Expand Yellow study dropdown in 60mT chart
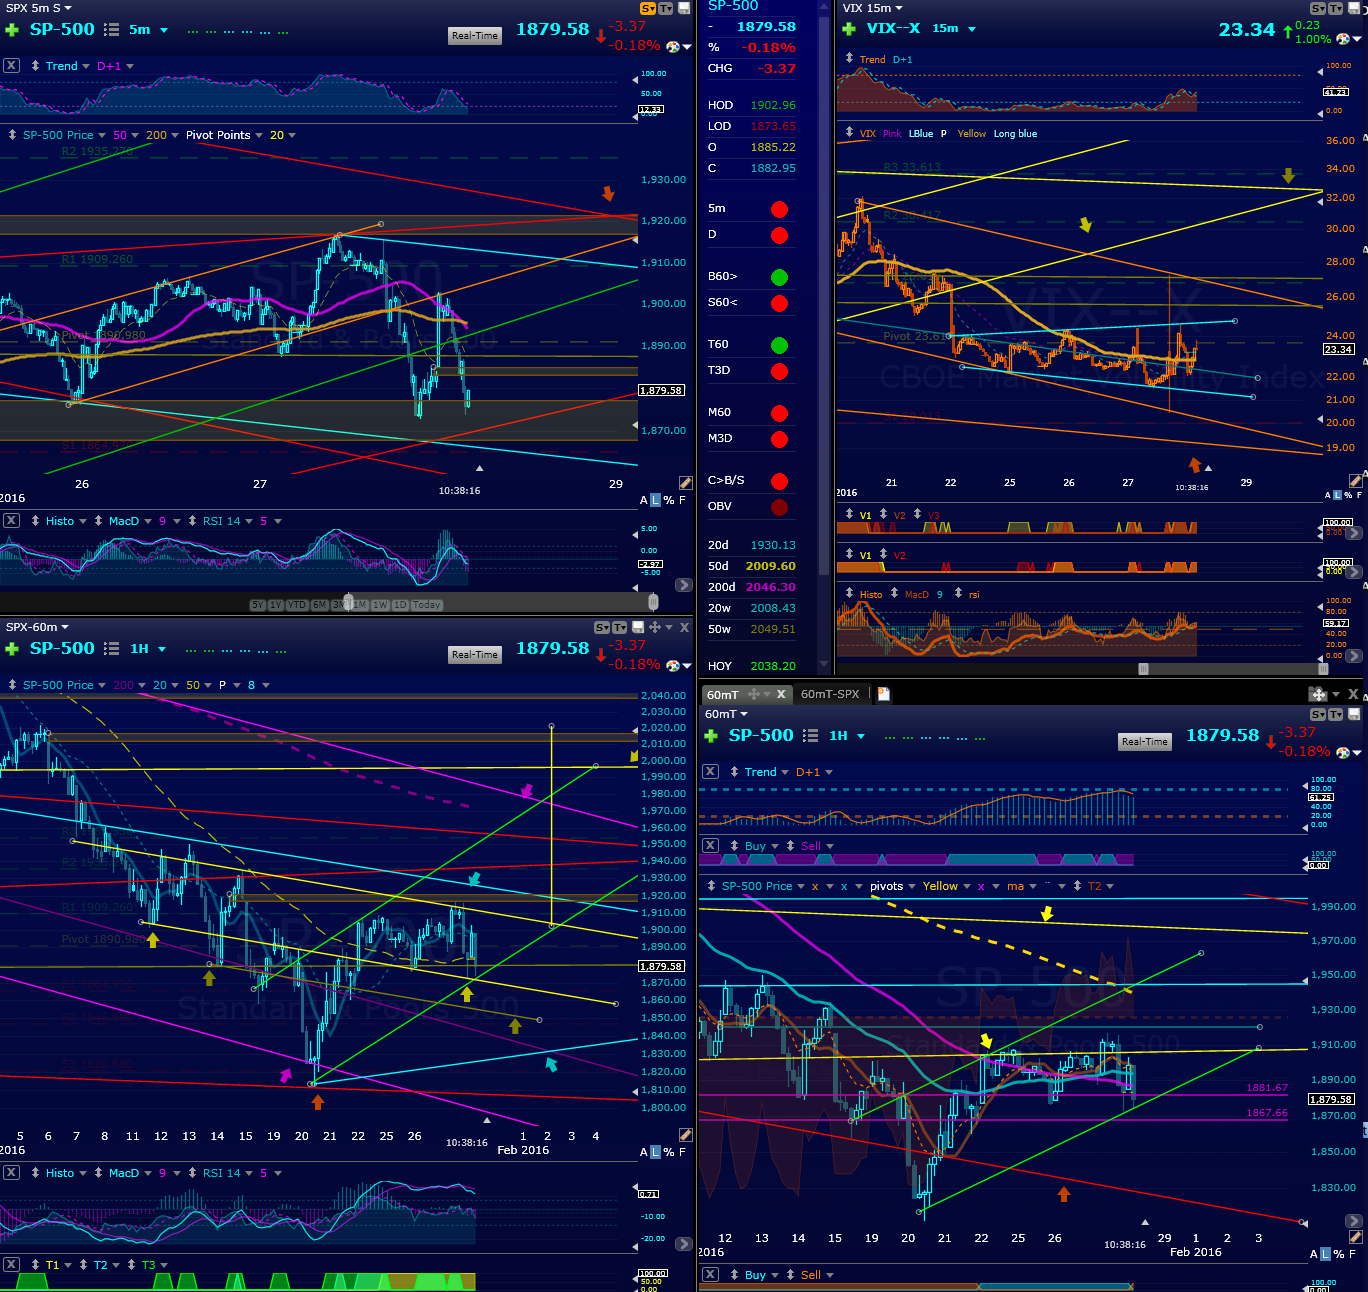 coord(966,886)
